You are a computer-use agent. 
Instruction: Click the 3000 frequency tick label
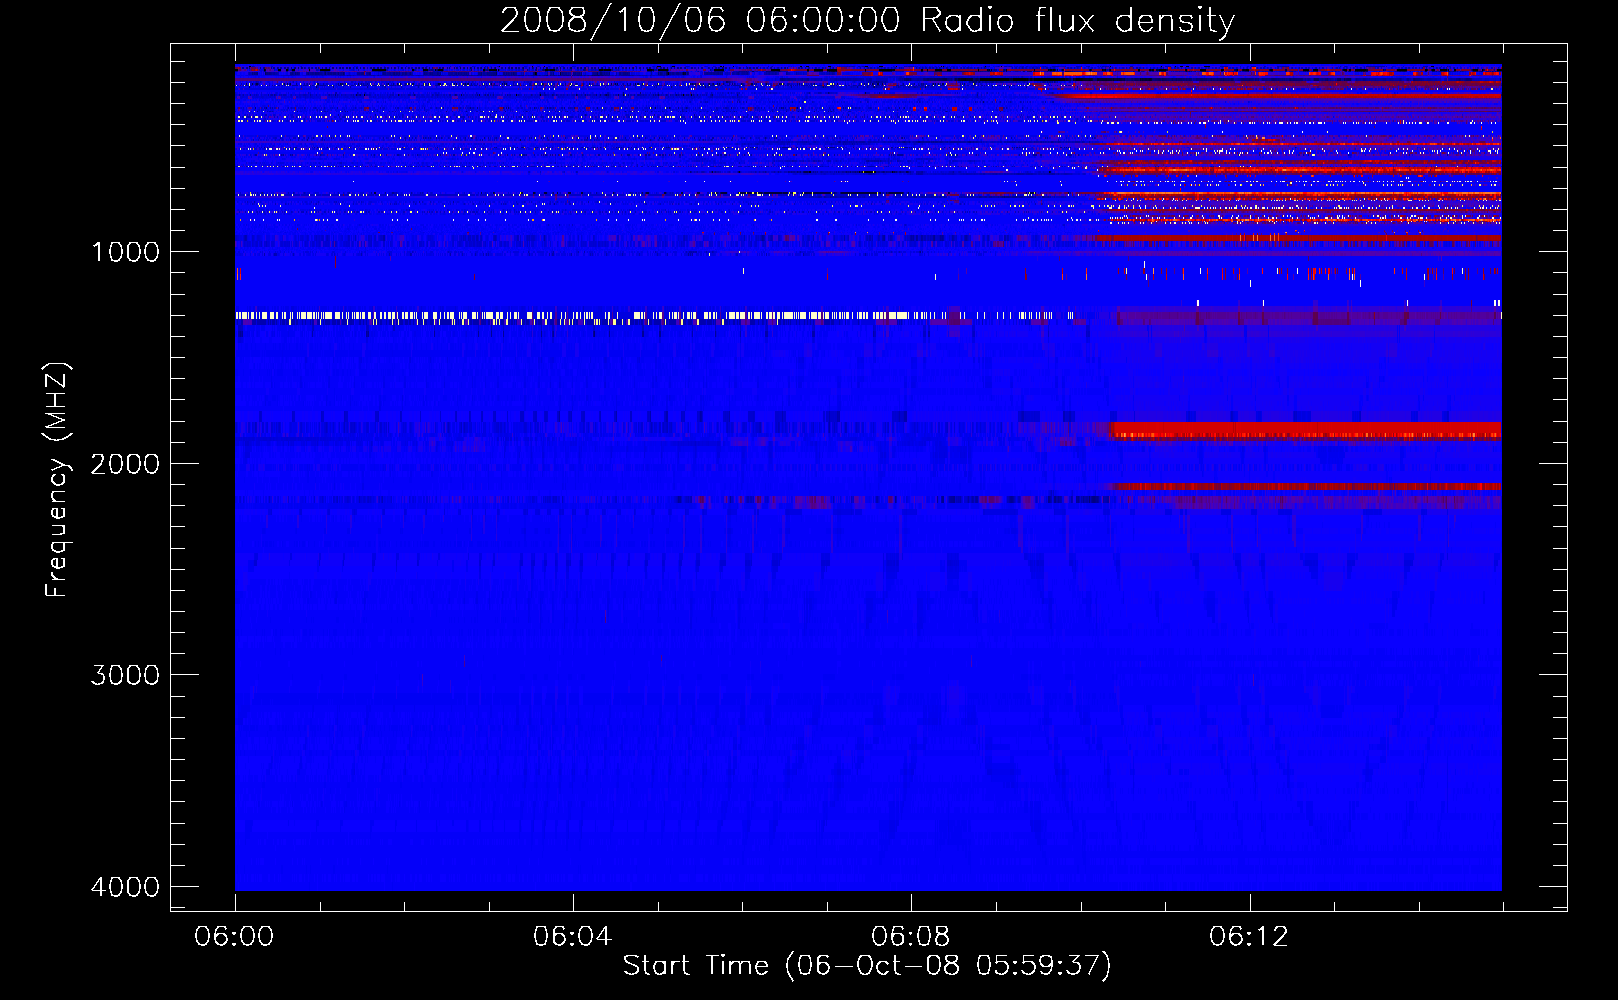point(125,675)
